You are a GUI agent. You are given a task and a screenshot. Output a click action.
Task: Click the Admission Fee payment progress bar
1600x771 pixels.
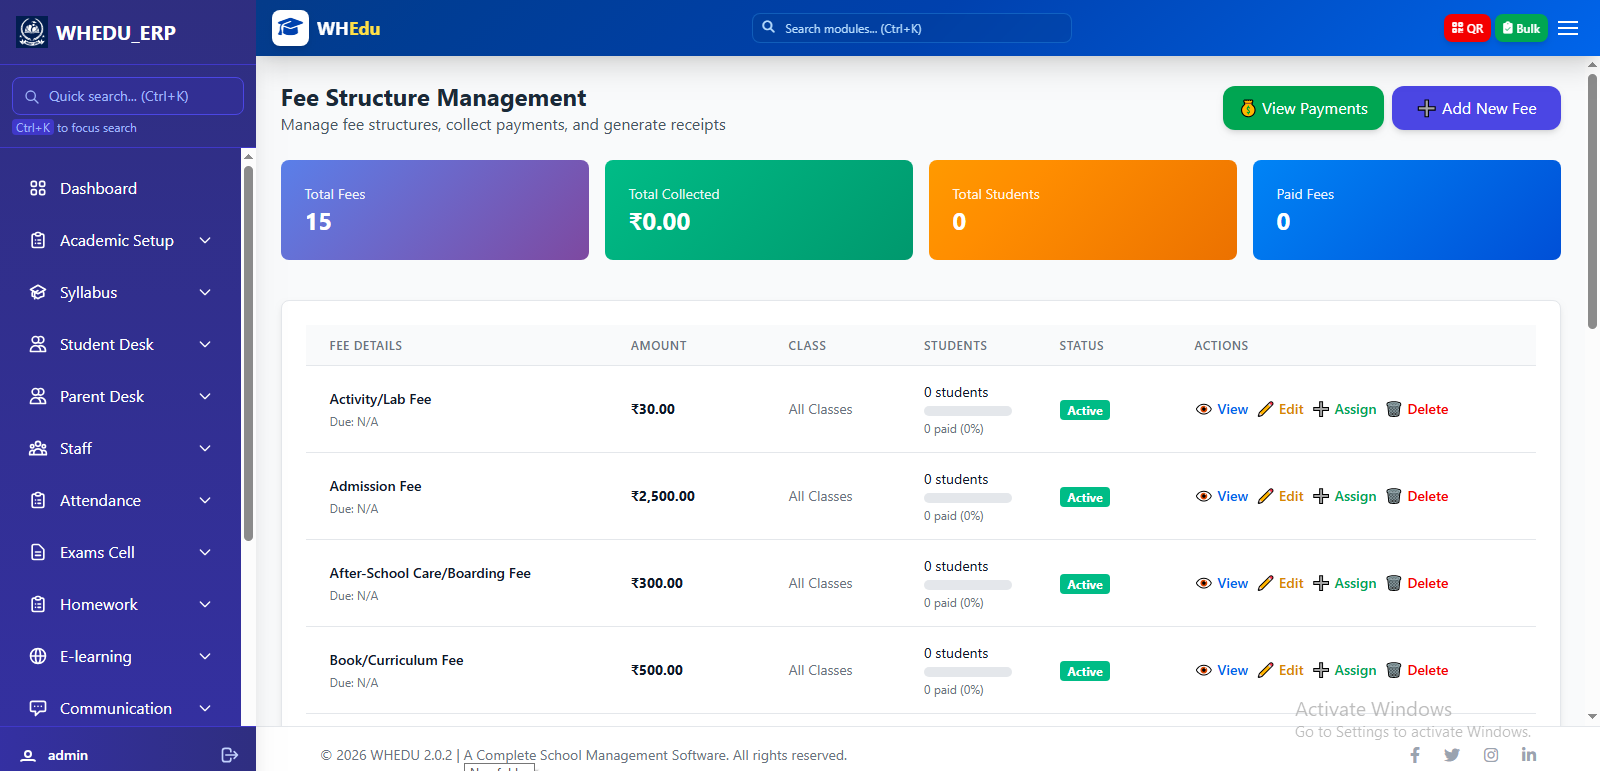coord(967,498)
